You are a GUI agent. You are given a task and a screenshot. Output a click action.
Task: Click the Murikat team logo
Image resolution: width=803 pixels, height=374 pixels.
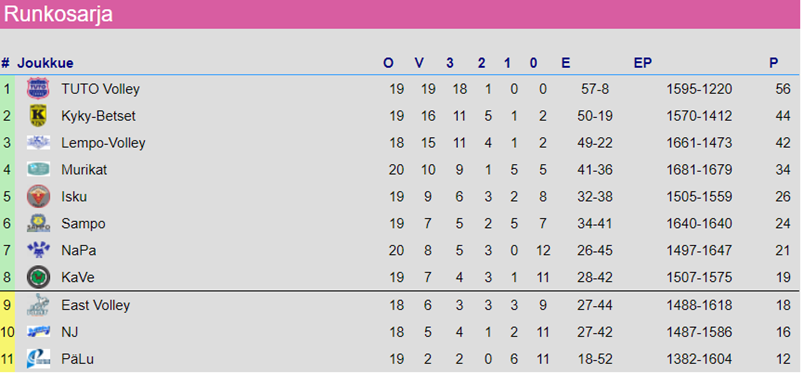click(38, 169)
